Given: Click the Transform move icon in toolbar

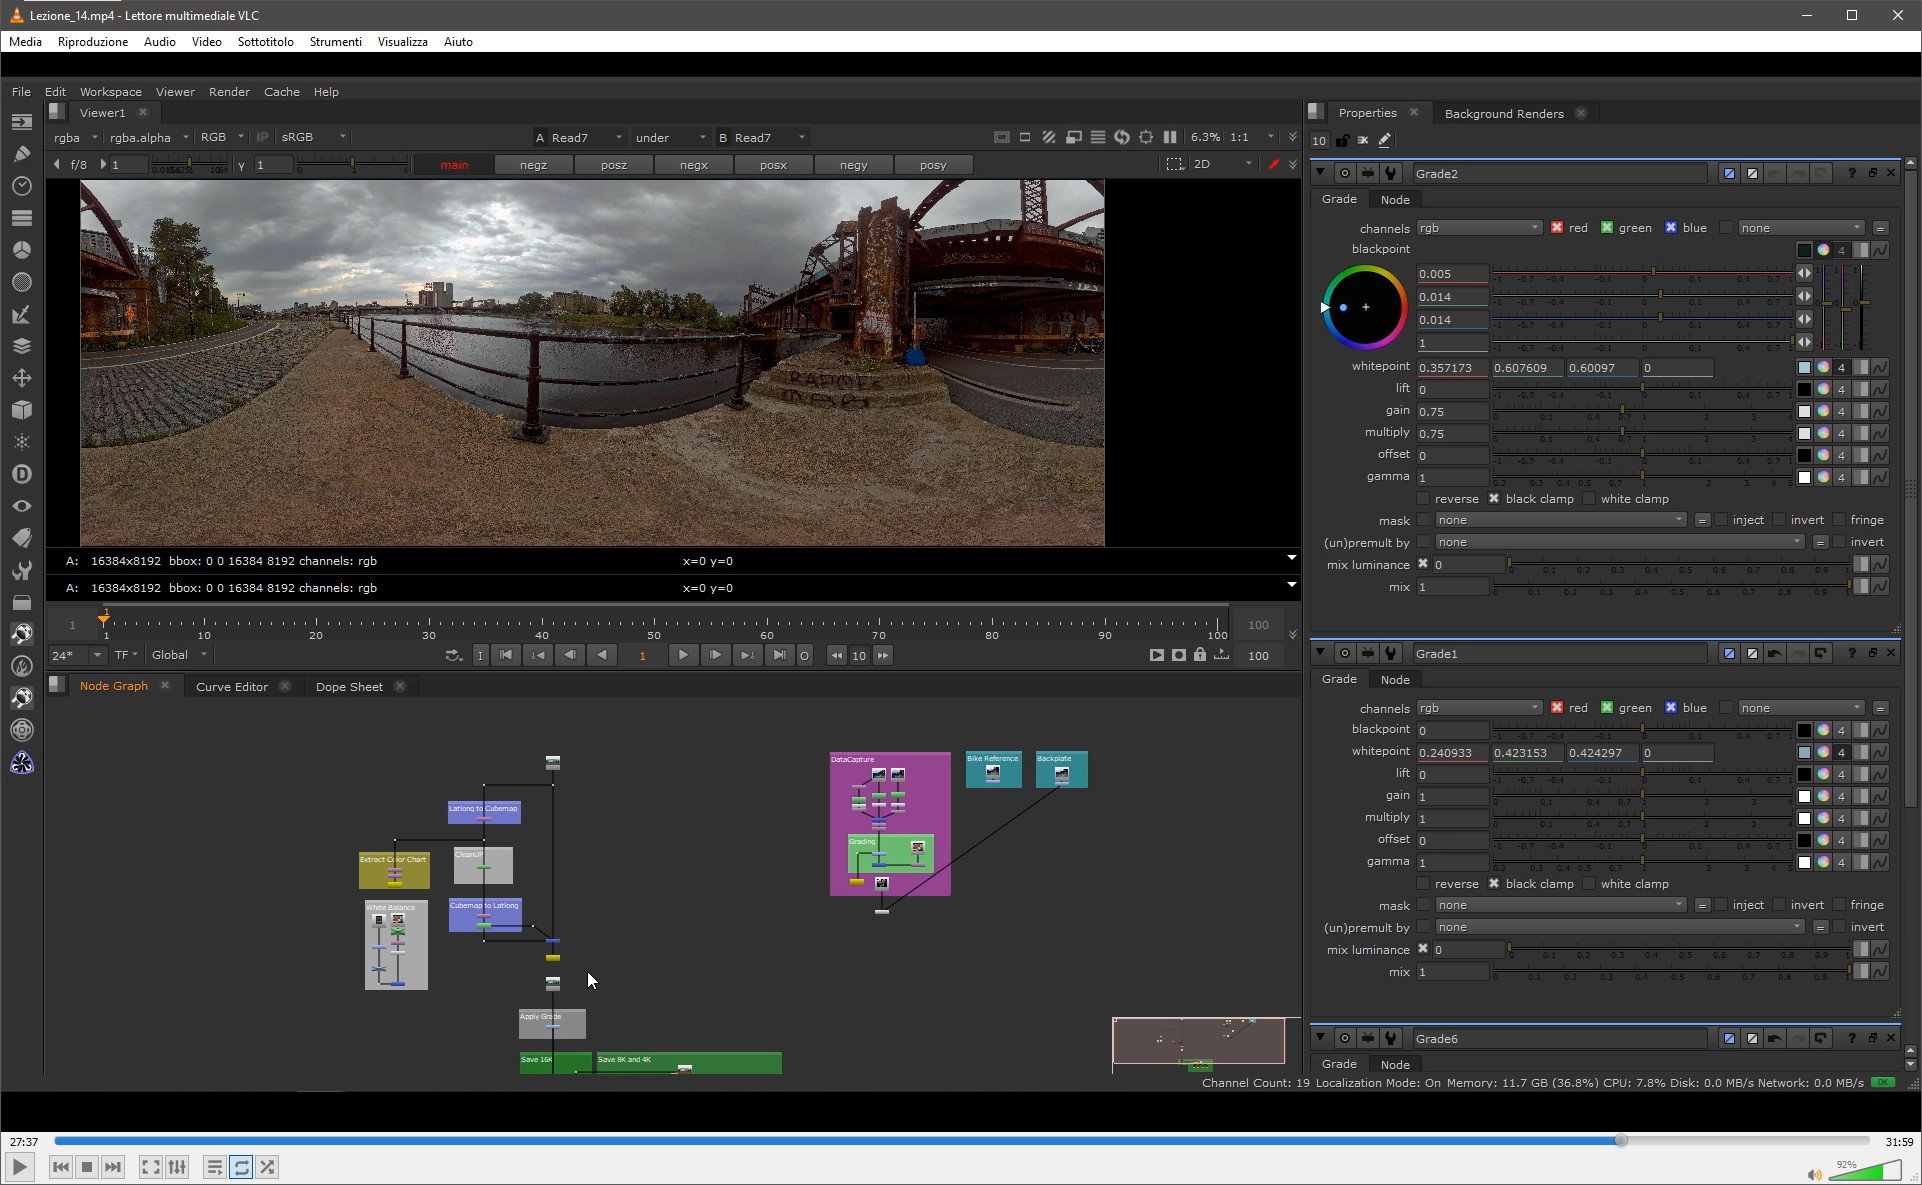Looking at the screenshot, I should point(21,378).
